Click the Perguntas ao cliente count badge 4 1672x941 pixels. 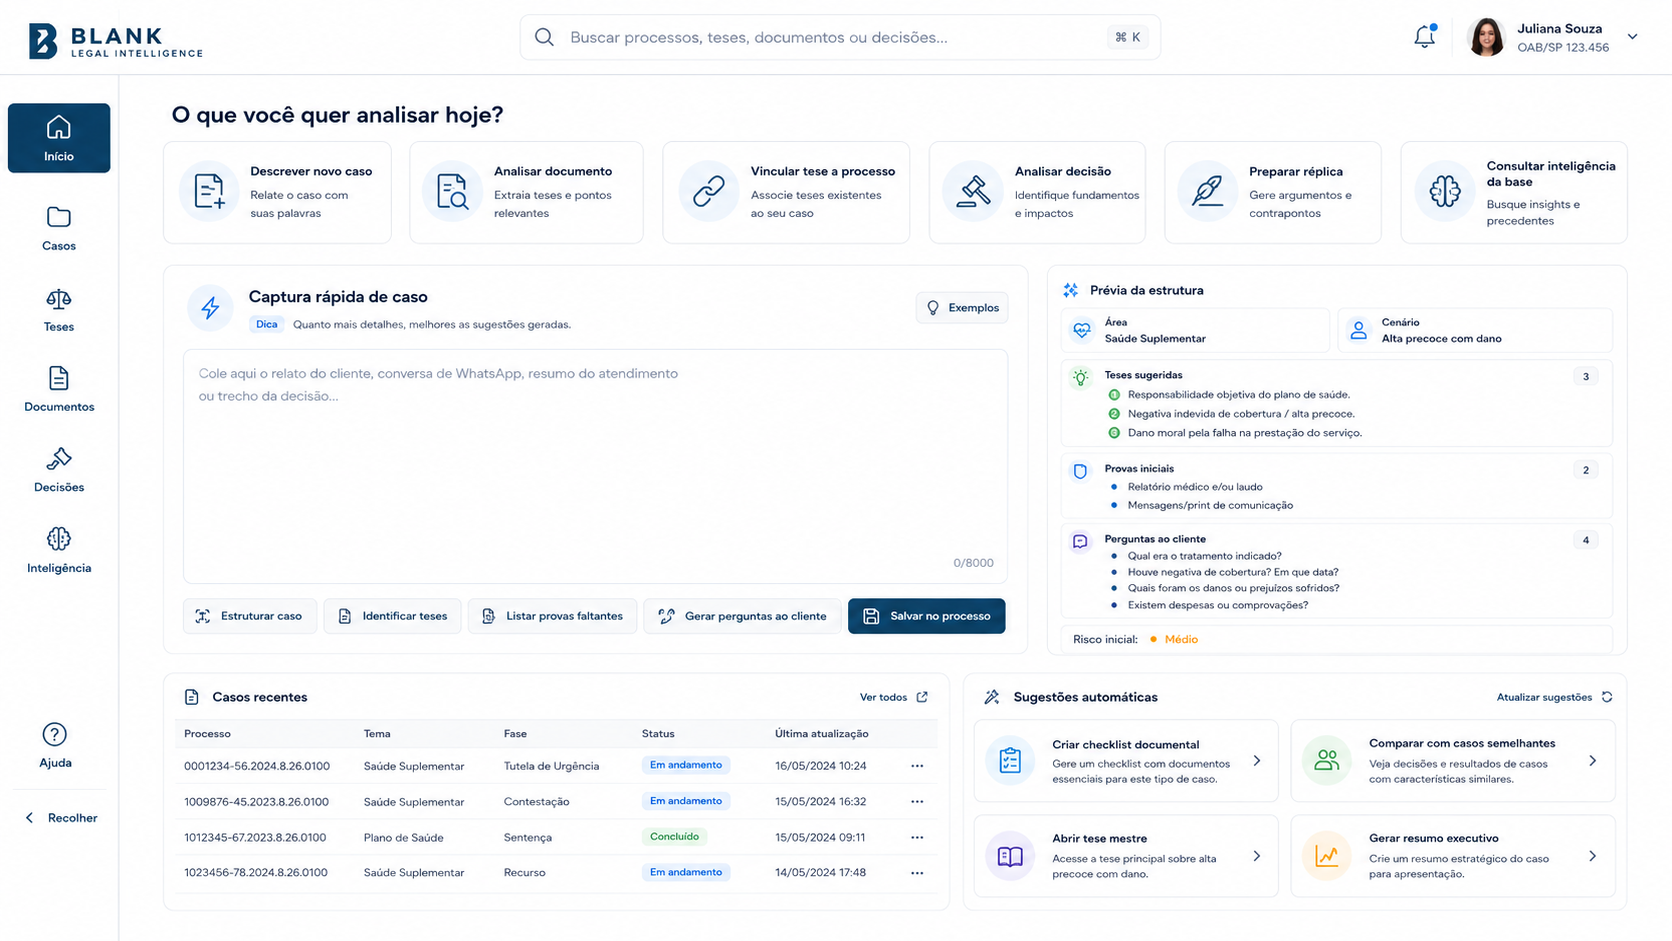coord(1585,540)
